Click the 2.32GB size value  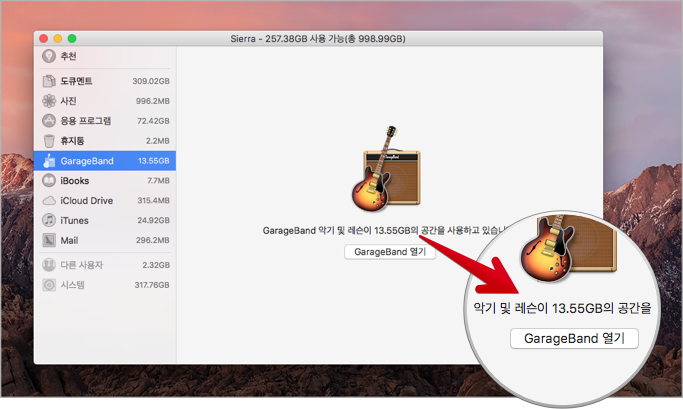[156, 265]
